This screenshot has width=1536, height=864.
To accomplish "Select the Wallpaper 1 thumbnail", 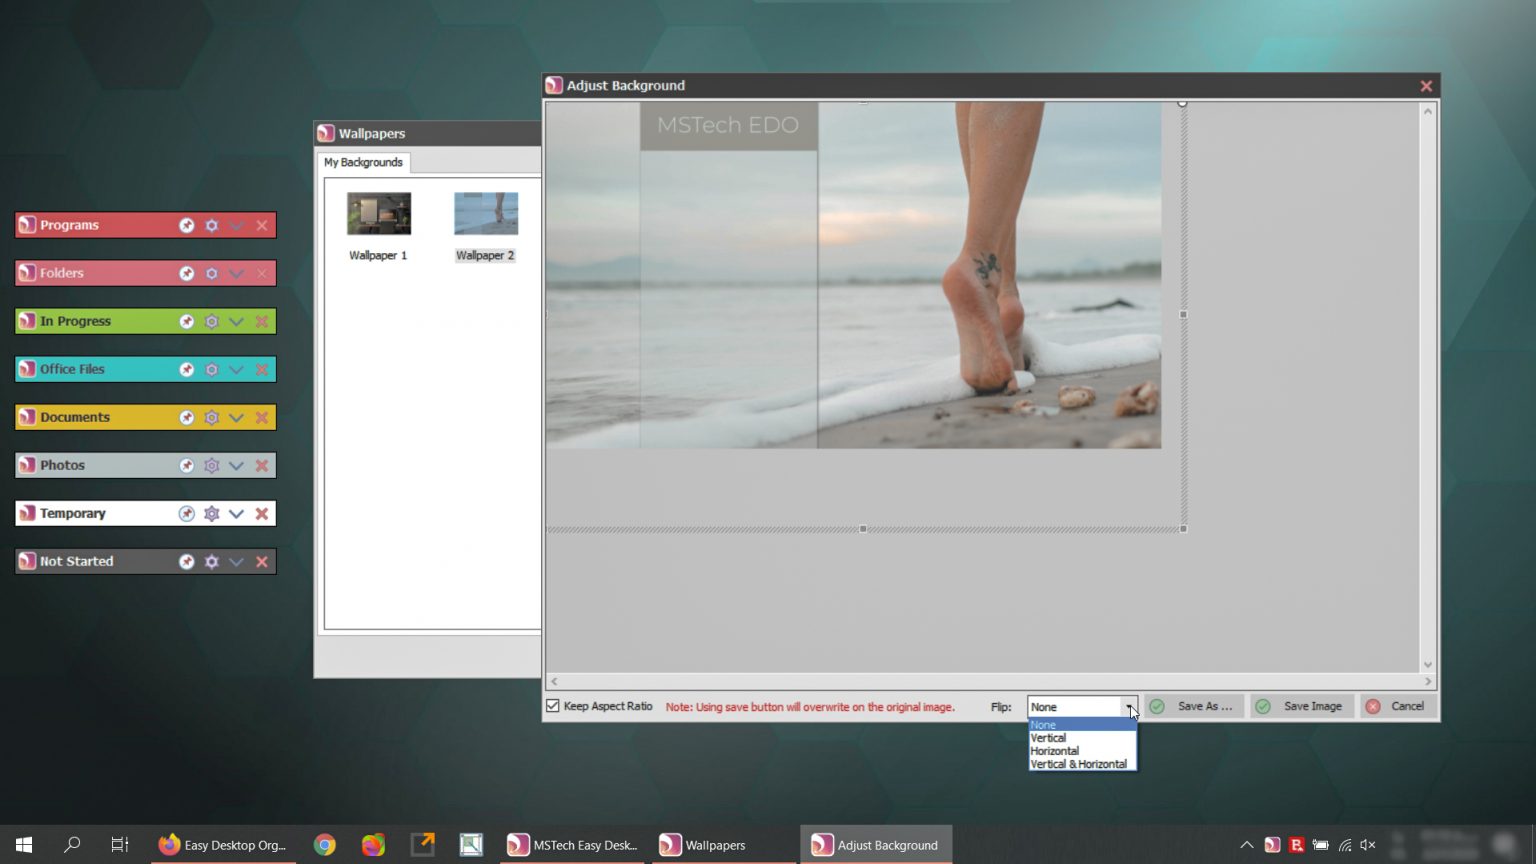I will coord(379,214).
